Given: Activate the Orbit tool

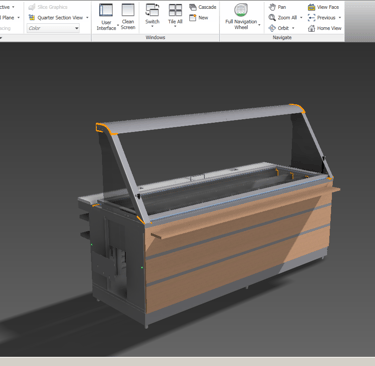Looking at the screenshot, I should coord(279,28).
